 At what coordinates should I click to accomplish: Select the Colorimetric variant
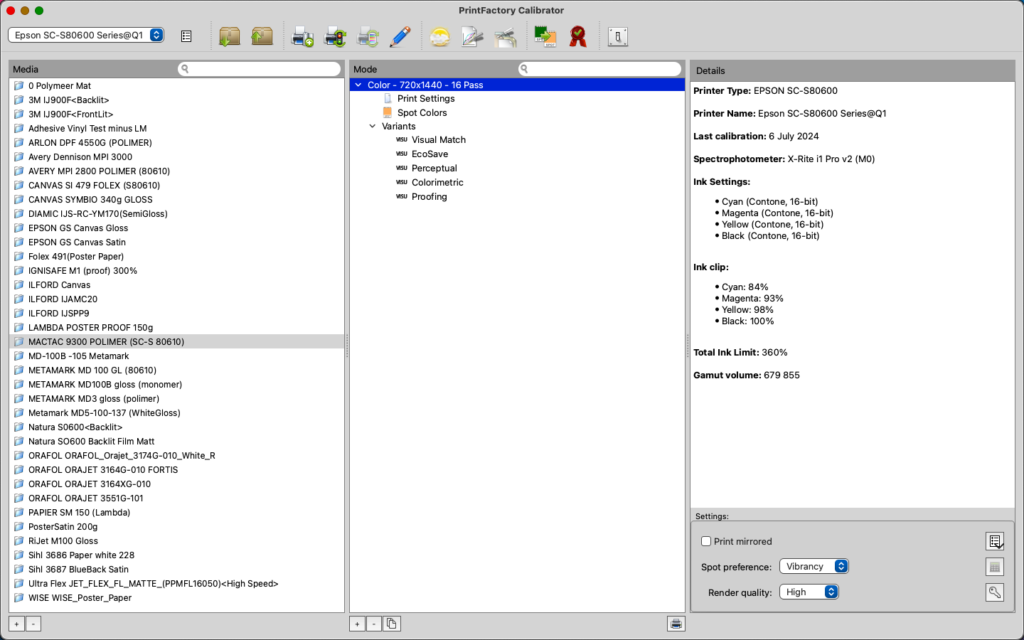coord(437,182)
